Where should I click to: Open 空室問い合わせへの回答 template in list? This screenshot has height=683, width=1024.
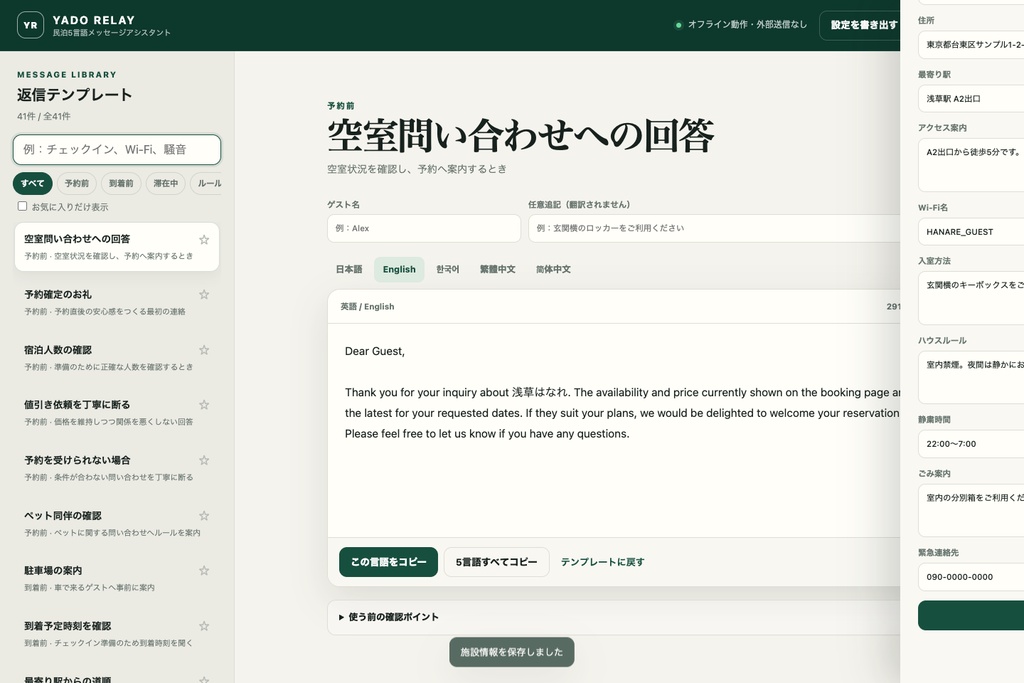(116, 247)
